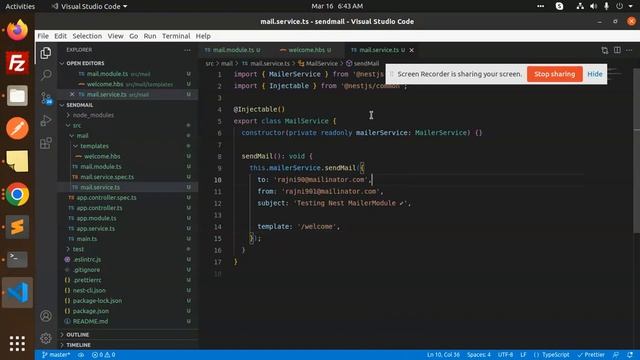The width and height of the screenshot is (640, 360).
Task: Close mail.service.ts in Open Editors list
Action: pyautogui.click(x=72, y=94)
